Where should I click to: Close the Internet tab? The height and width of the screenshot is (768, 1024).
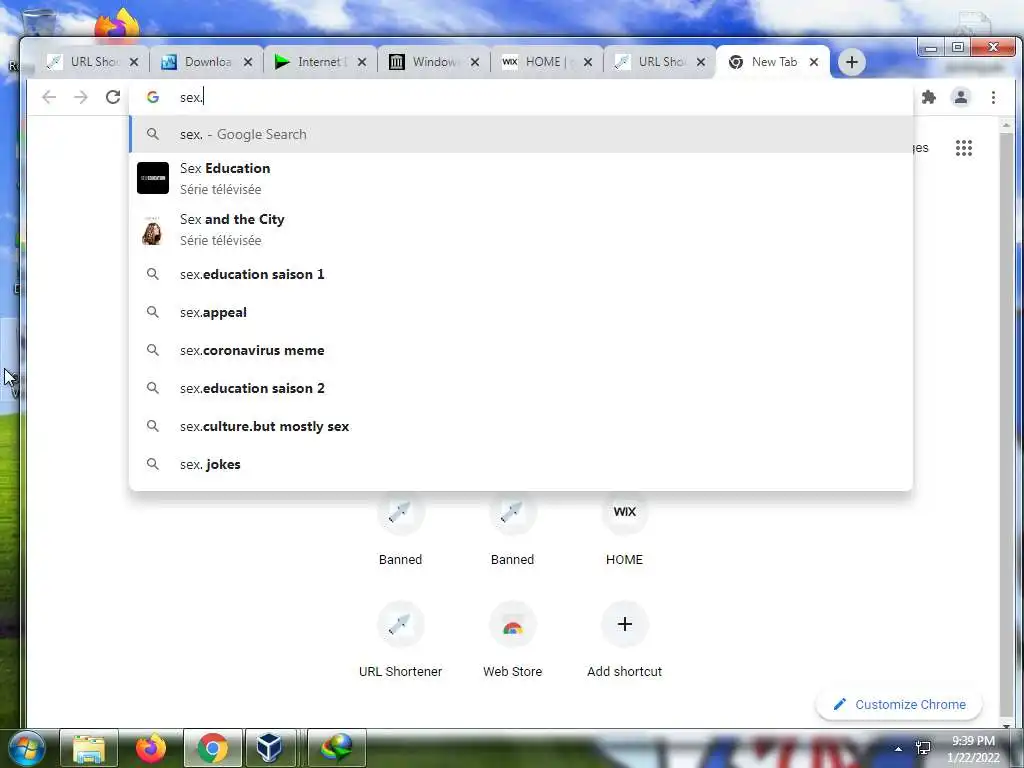[362, 62]
